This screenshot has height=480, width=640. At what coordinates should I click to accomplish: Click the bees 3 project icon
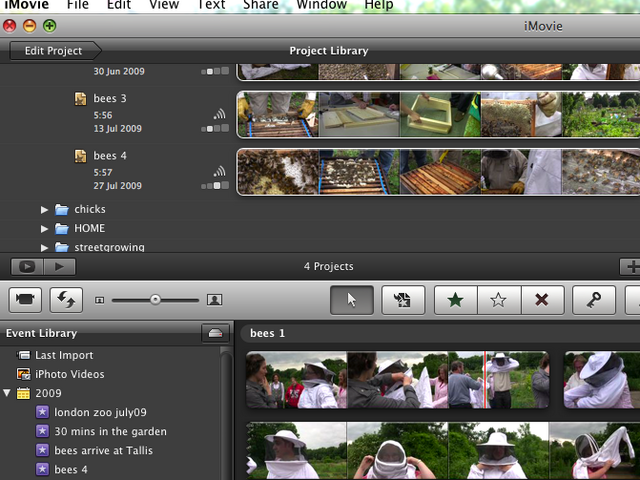80,99
